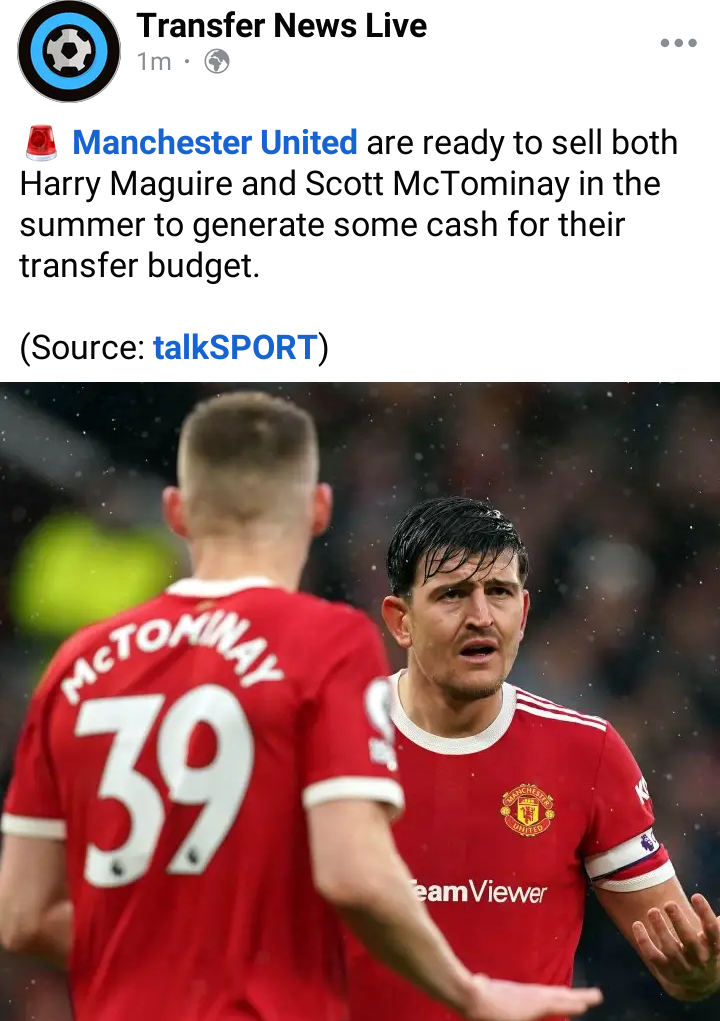The width and height of the screenshot is (720, 1021).
Task: Click the text mentioning Harry Maguire
Action: point(126,184)
